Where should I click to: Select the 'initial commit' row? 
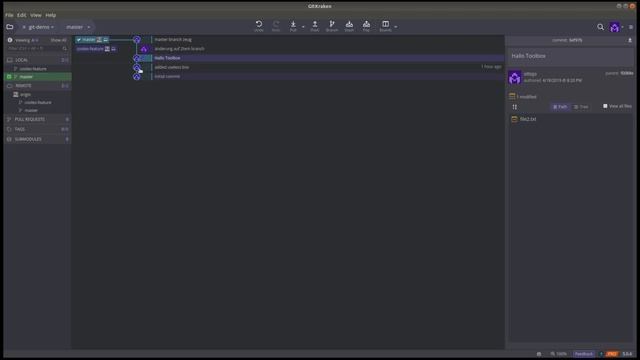[x=328, y=76]
